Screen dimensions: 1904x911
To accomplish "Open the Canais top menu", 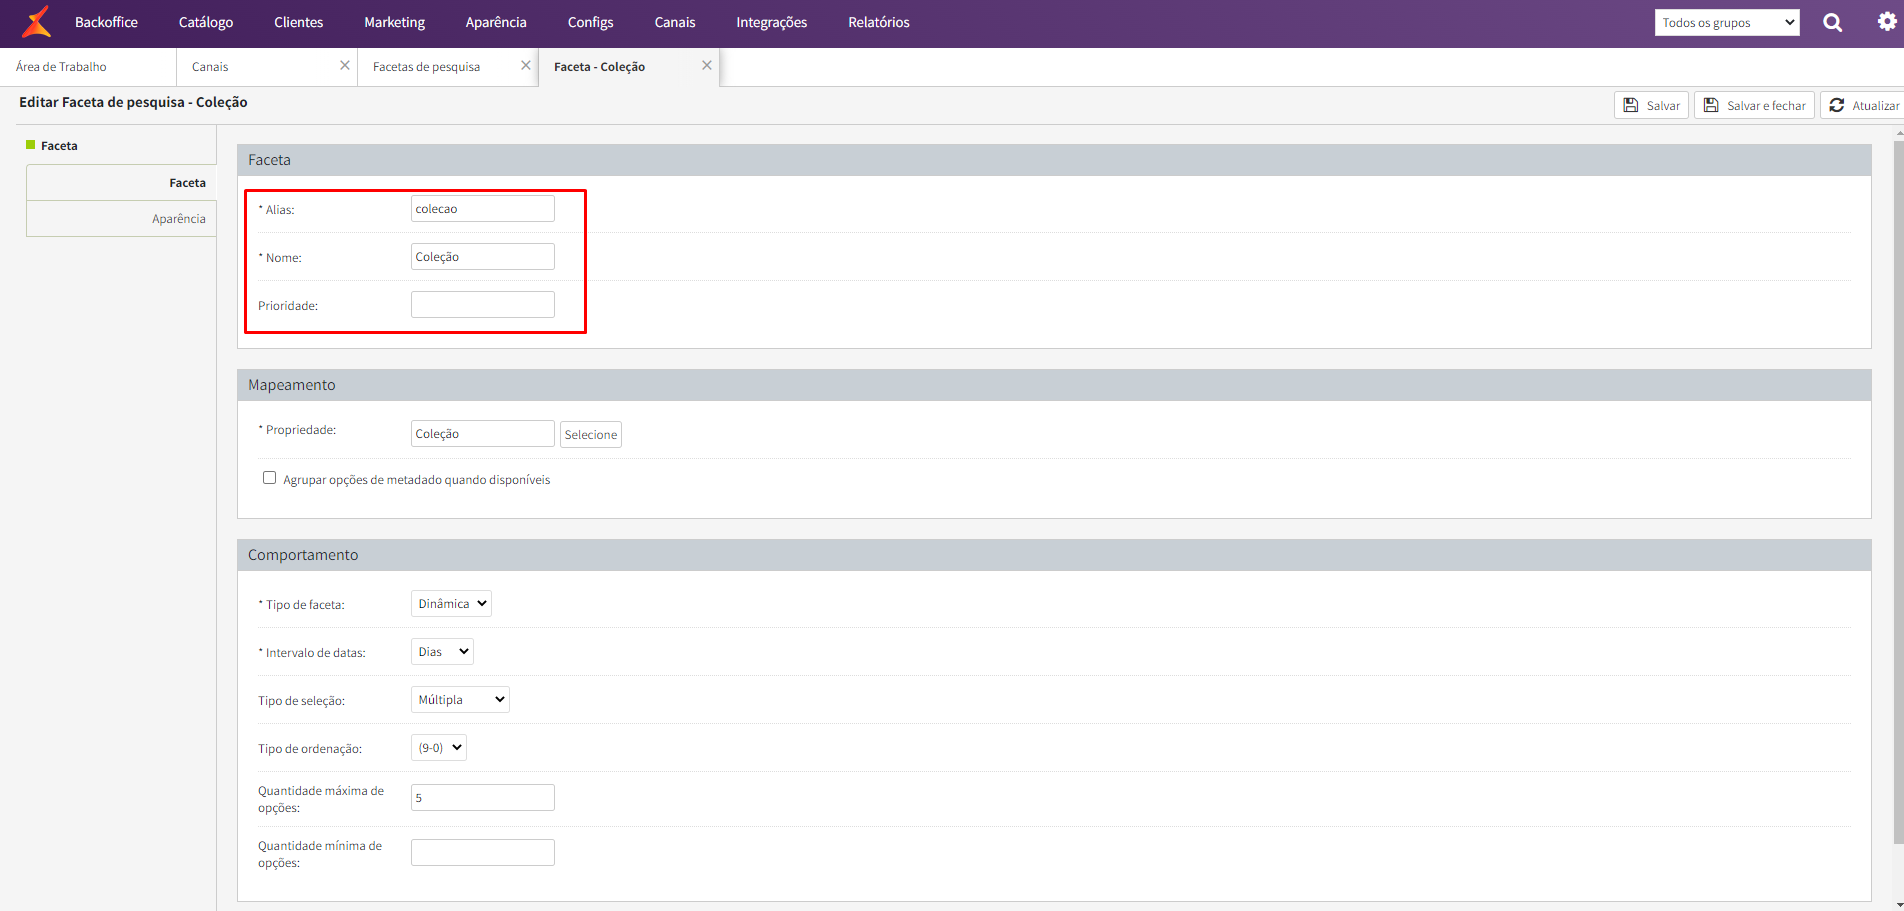I will (x=675, y=22).
